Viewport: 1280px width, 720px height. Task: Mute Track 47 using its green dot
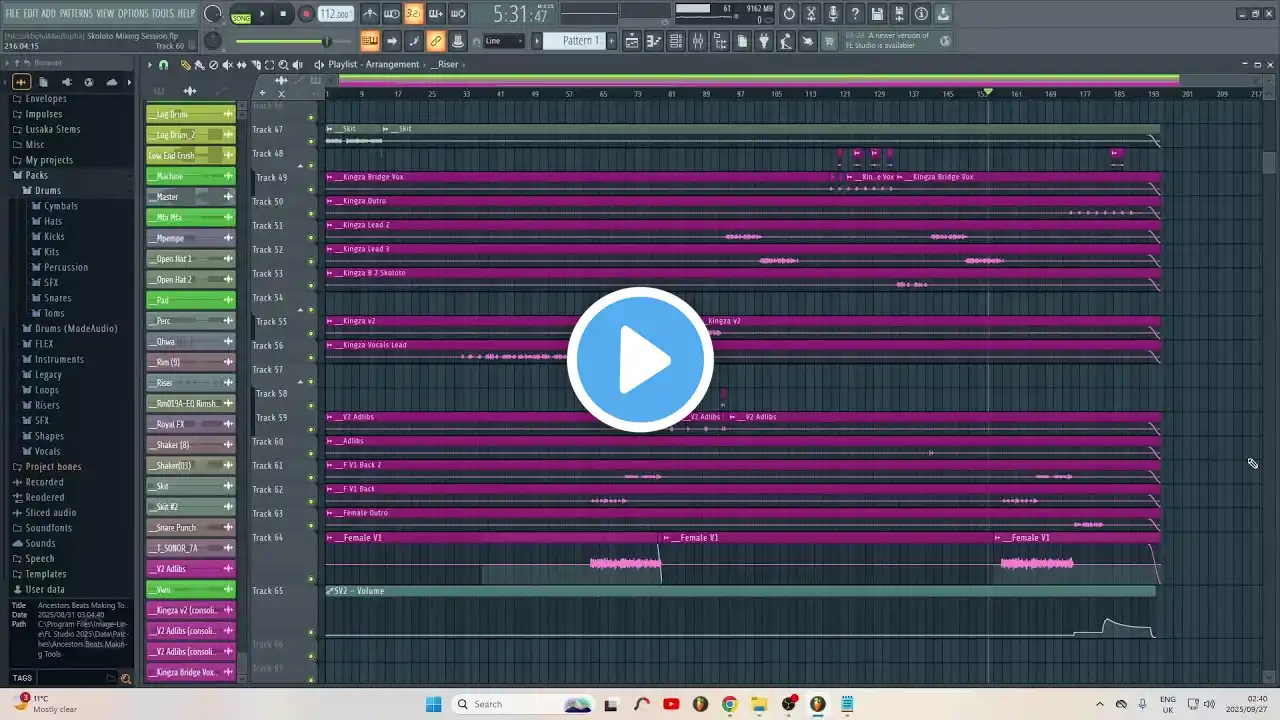click(x=311, y=141)
